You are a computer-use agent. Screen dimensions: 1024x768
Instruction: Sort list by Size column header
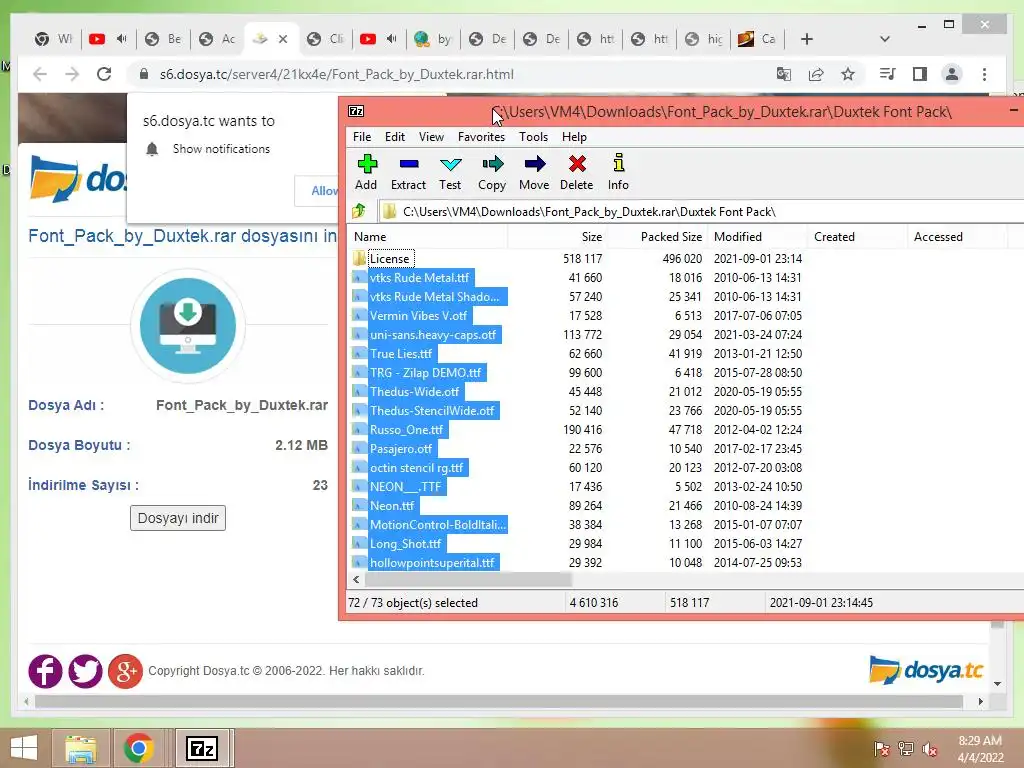click(557, 236)
